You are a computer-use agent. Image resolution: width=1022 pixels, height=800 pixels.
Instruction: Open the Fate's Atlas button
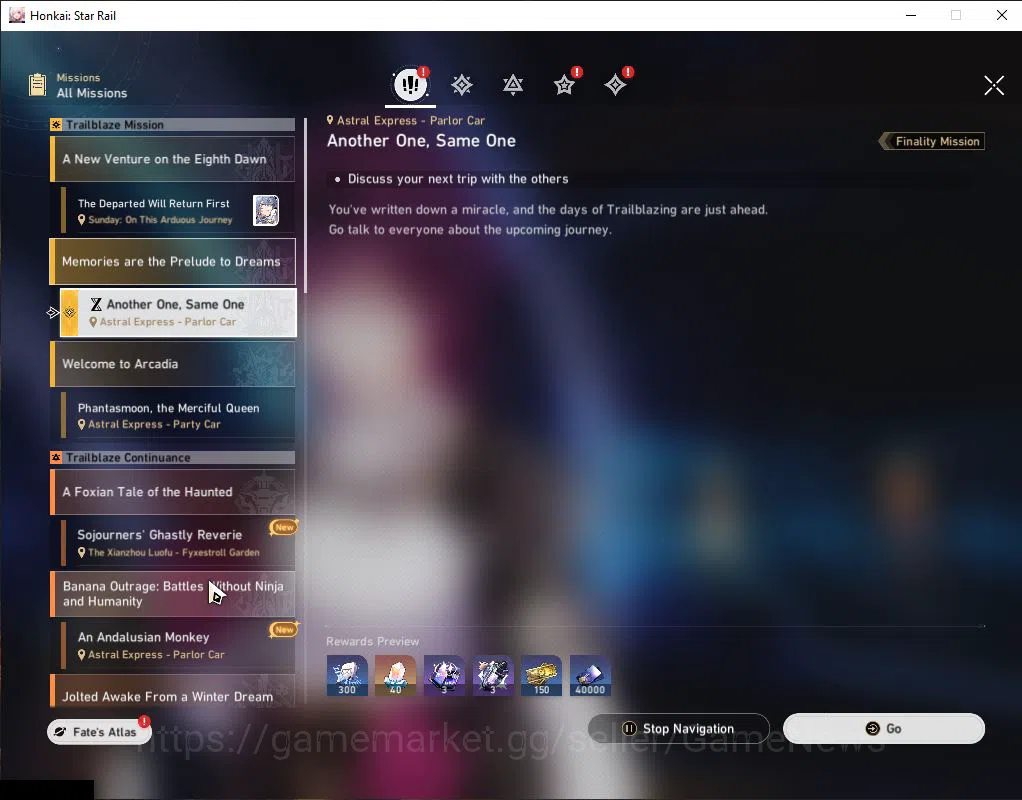point(99,732)
